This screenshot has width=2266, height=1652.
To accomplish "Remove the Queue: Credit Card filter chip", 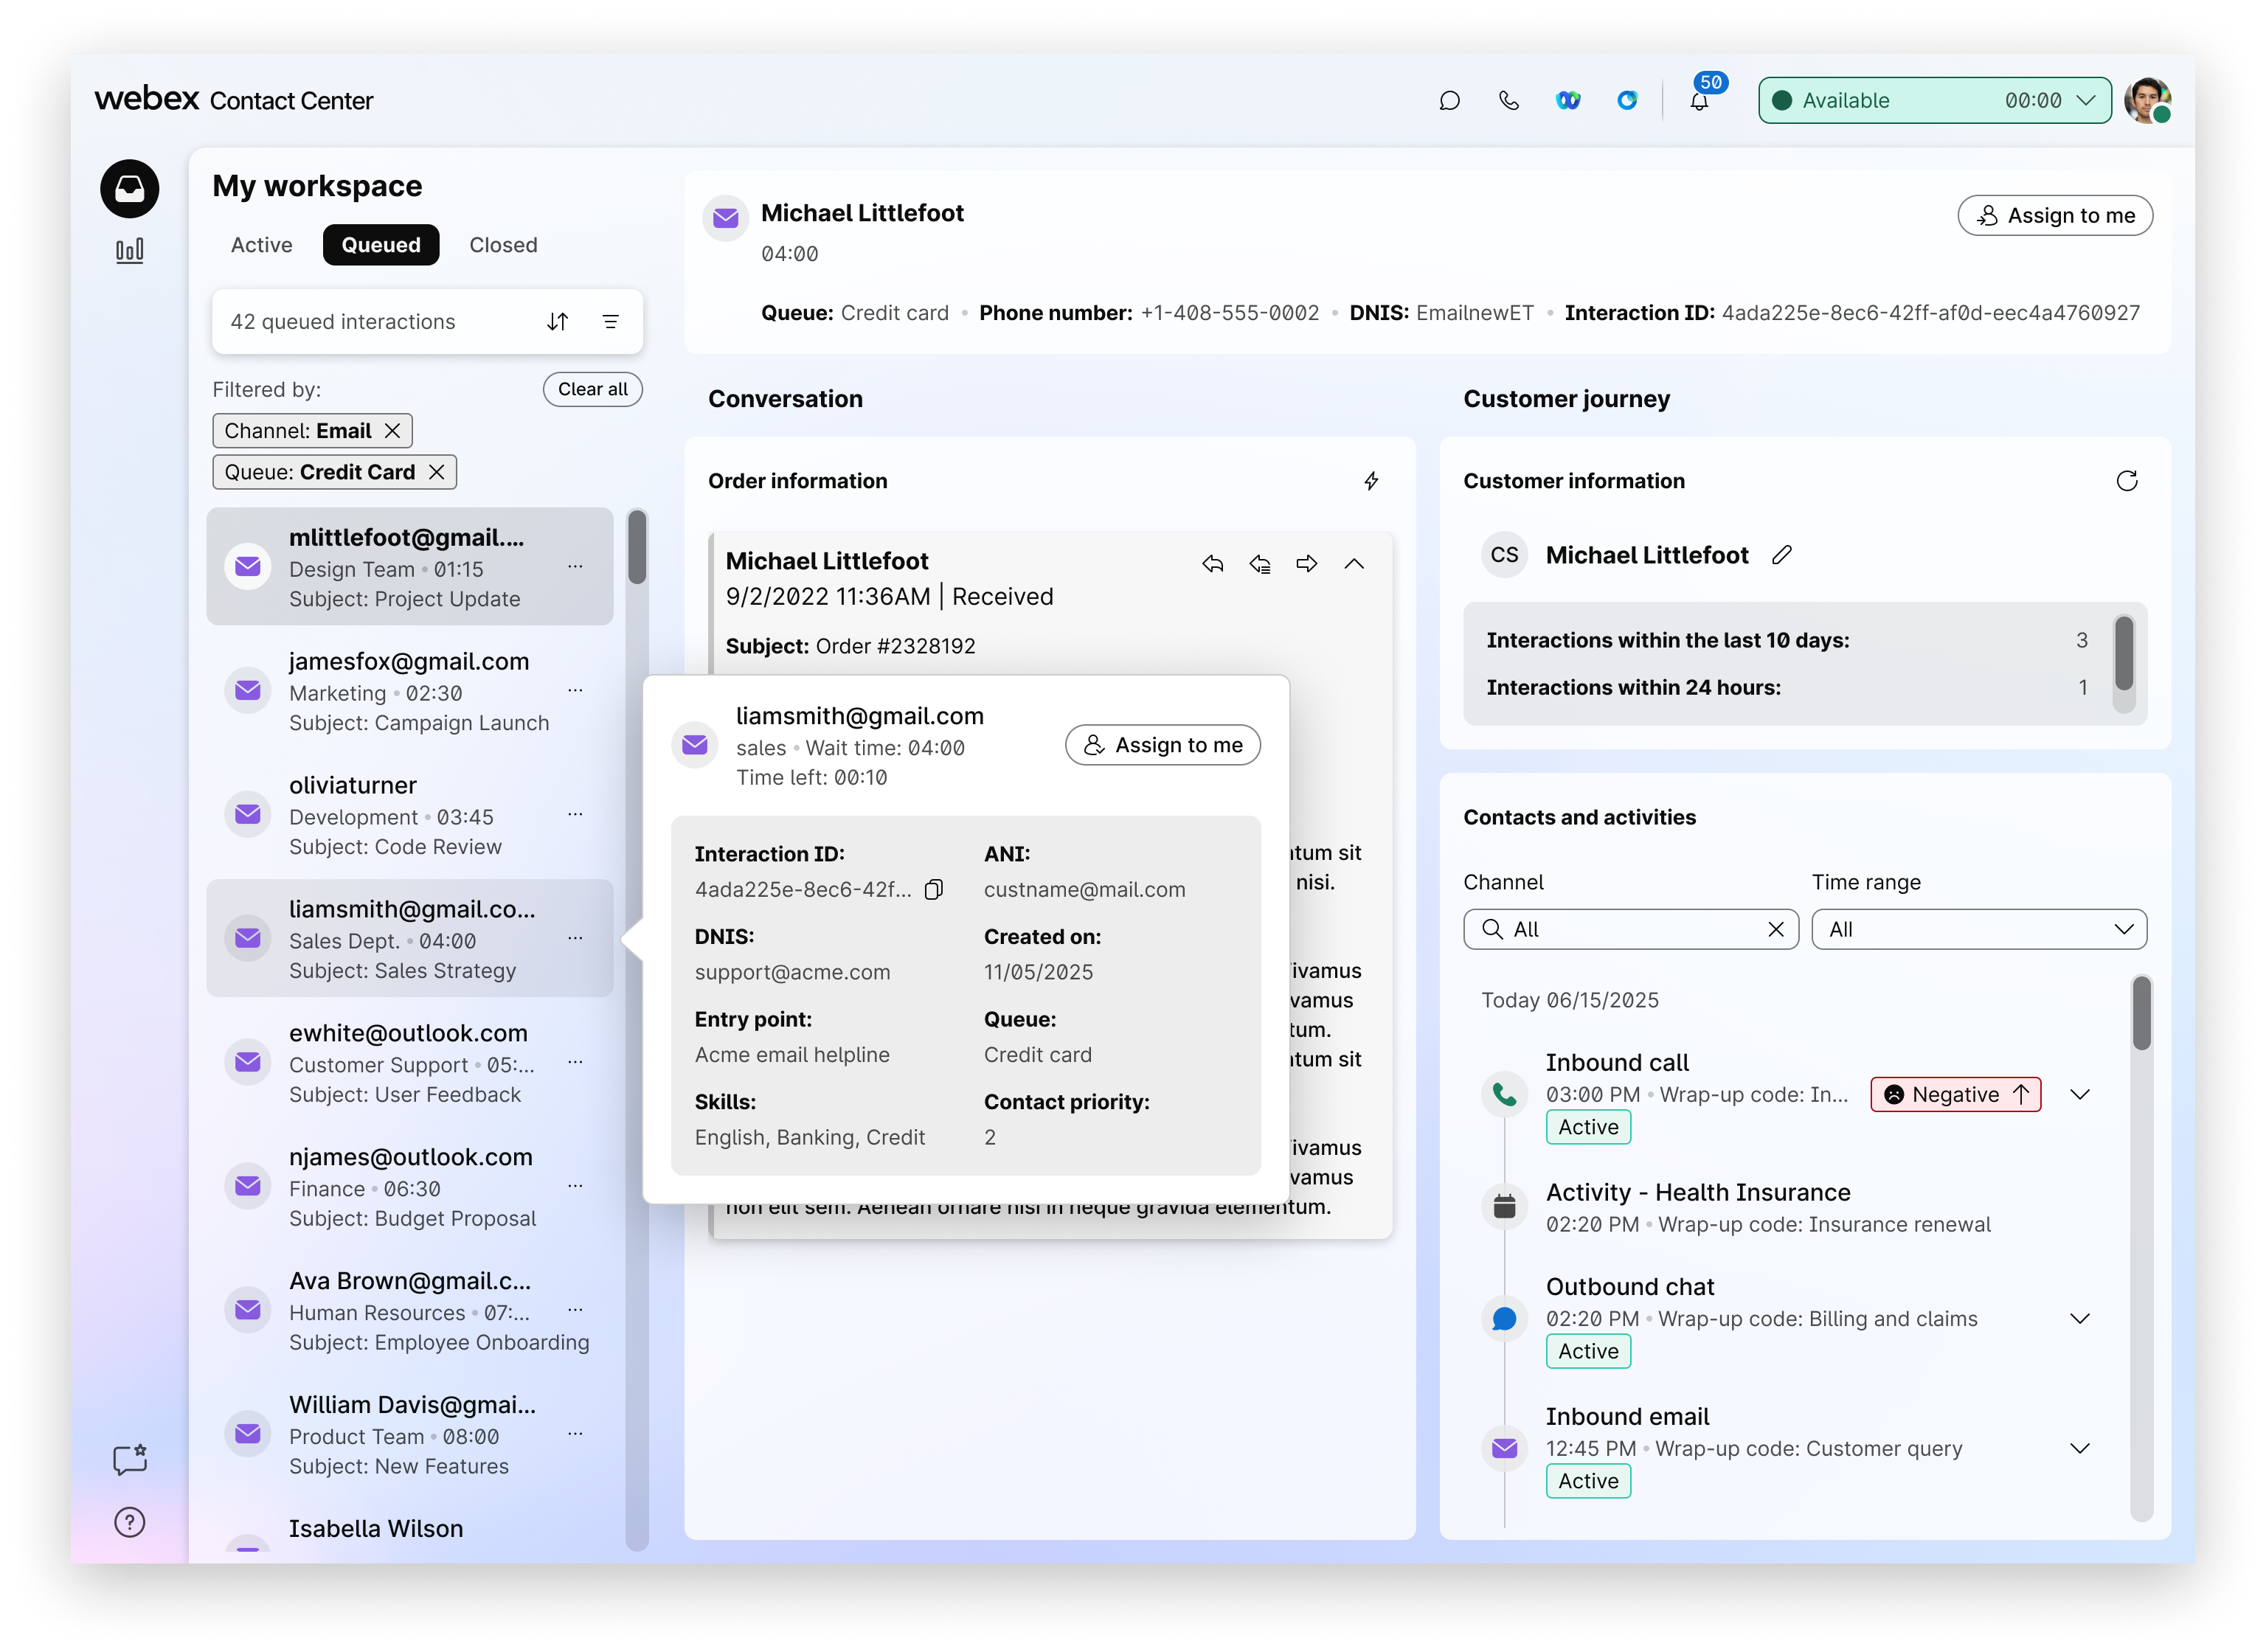I will click(437, 472).
